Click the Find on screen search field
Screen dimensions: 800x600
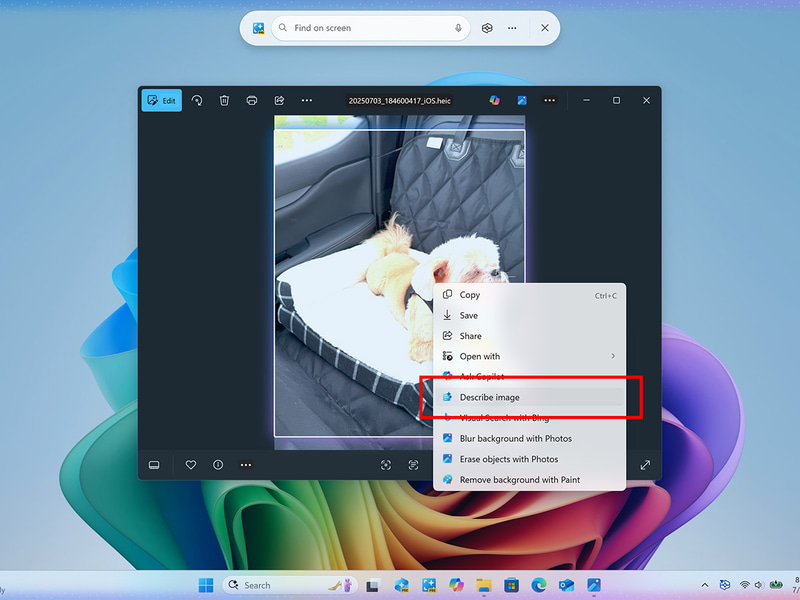click(x=371, y=28)
